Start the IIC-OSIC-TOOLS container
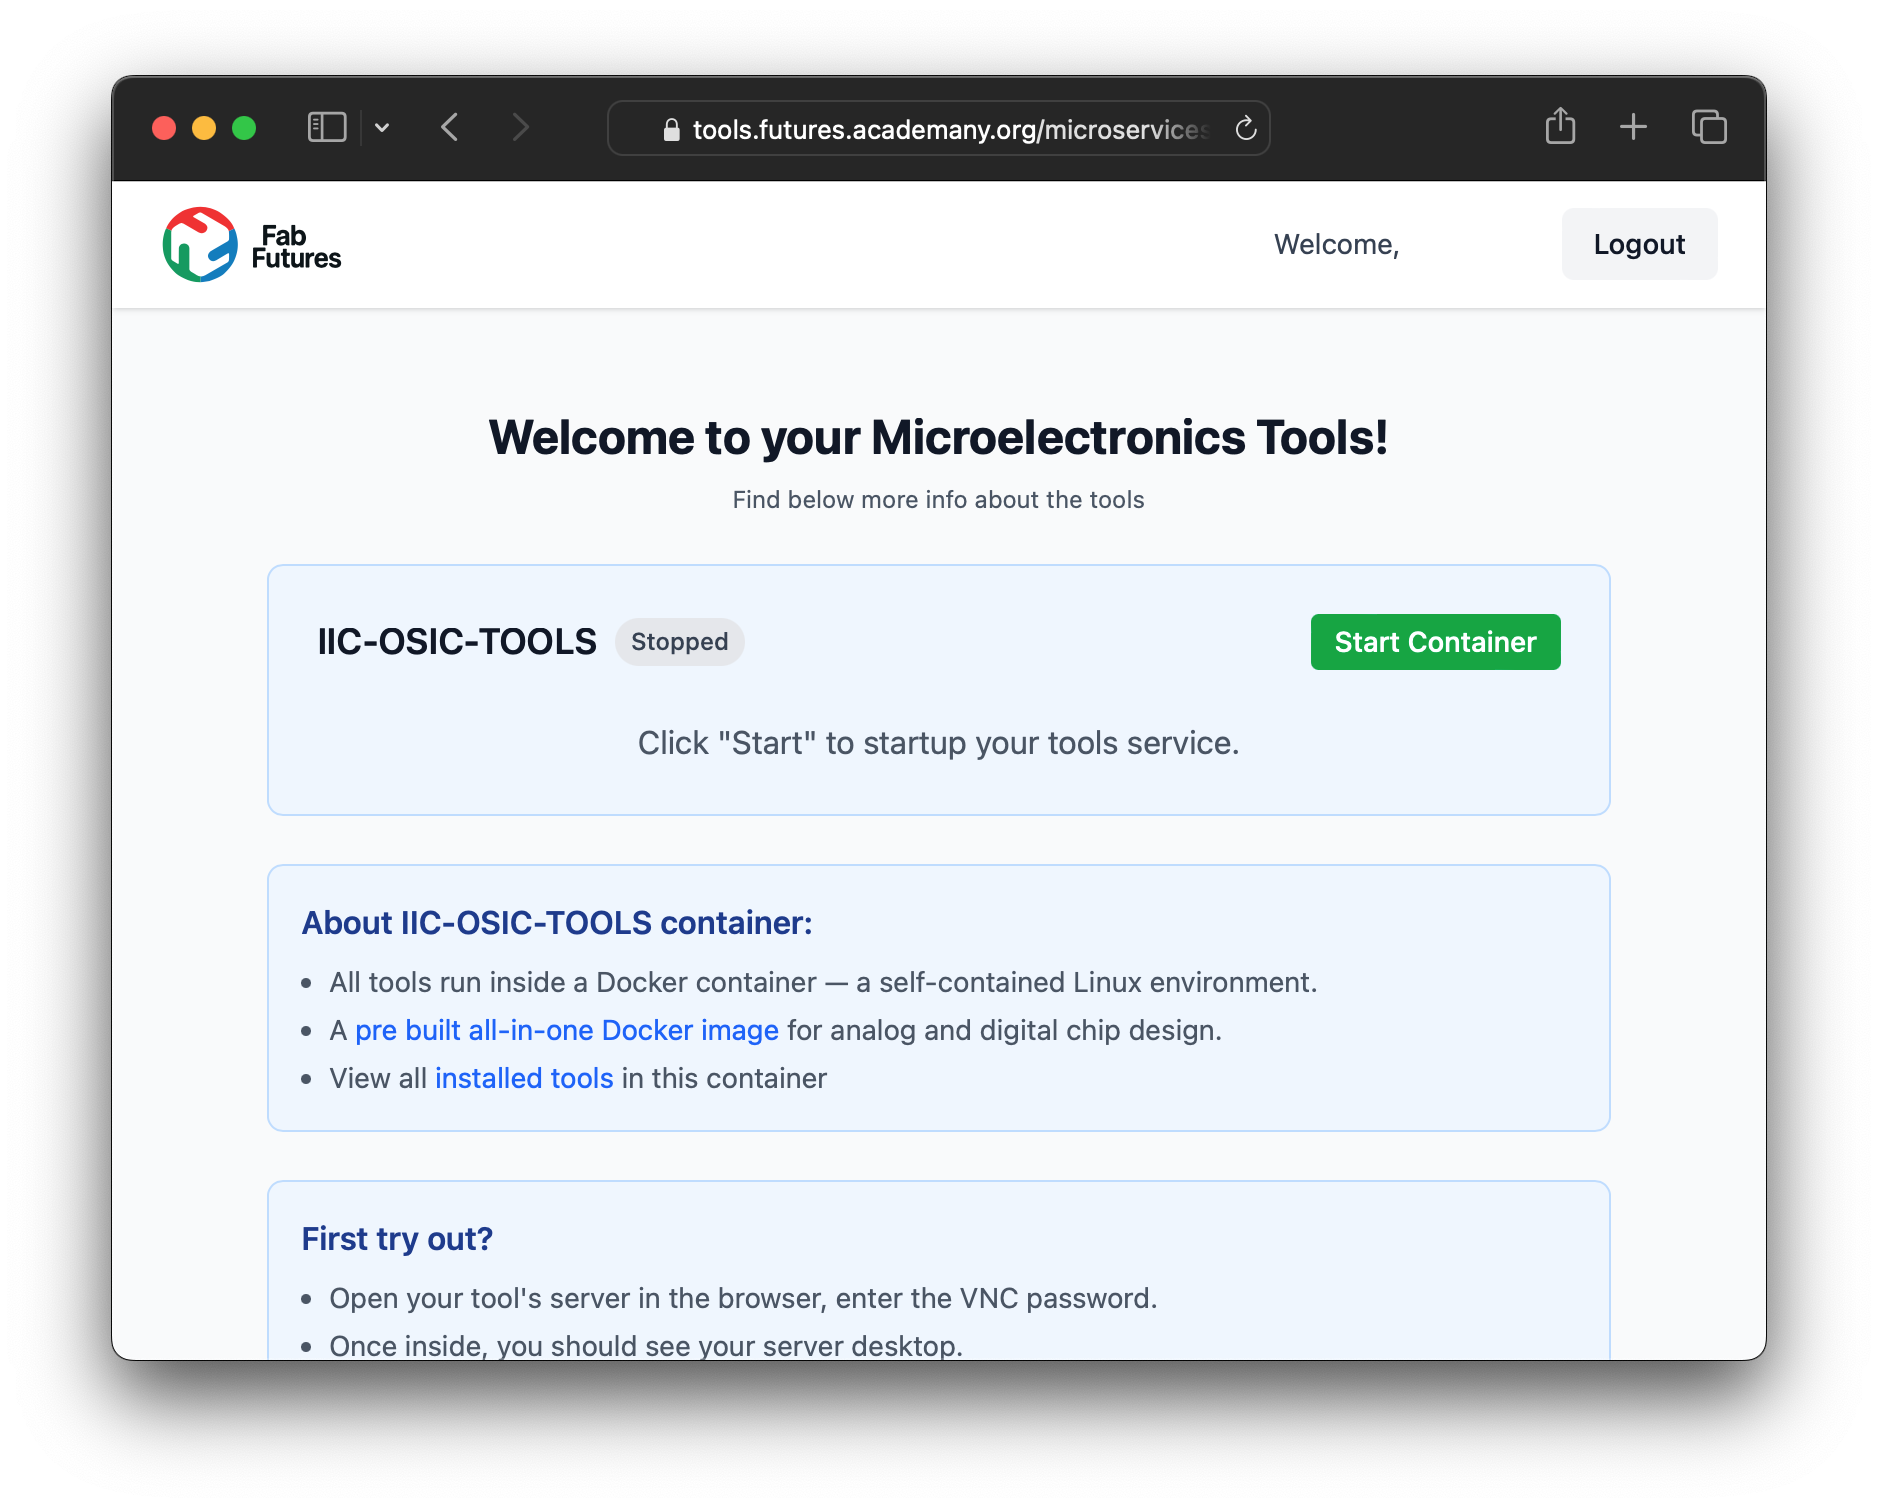 pos(1435,641)
